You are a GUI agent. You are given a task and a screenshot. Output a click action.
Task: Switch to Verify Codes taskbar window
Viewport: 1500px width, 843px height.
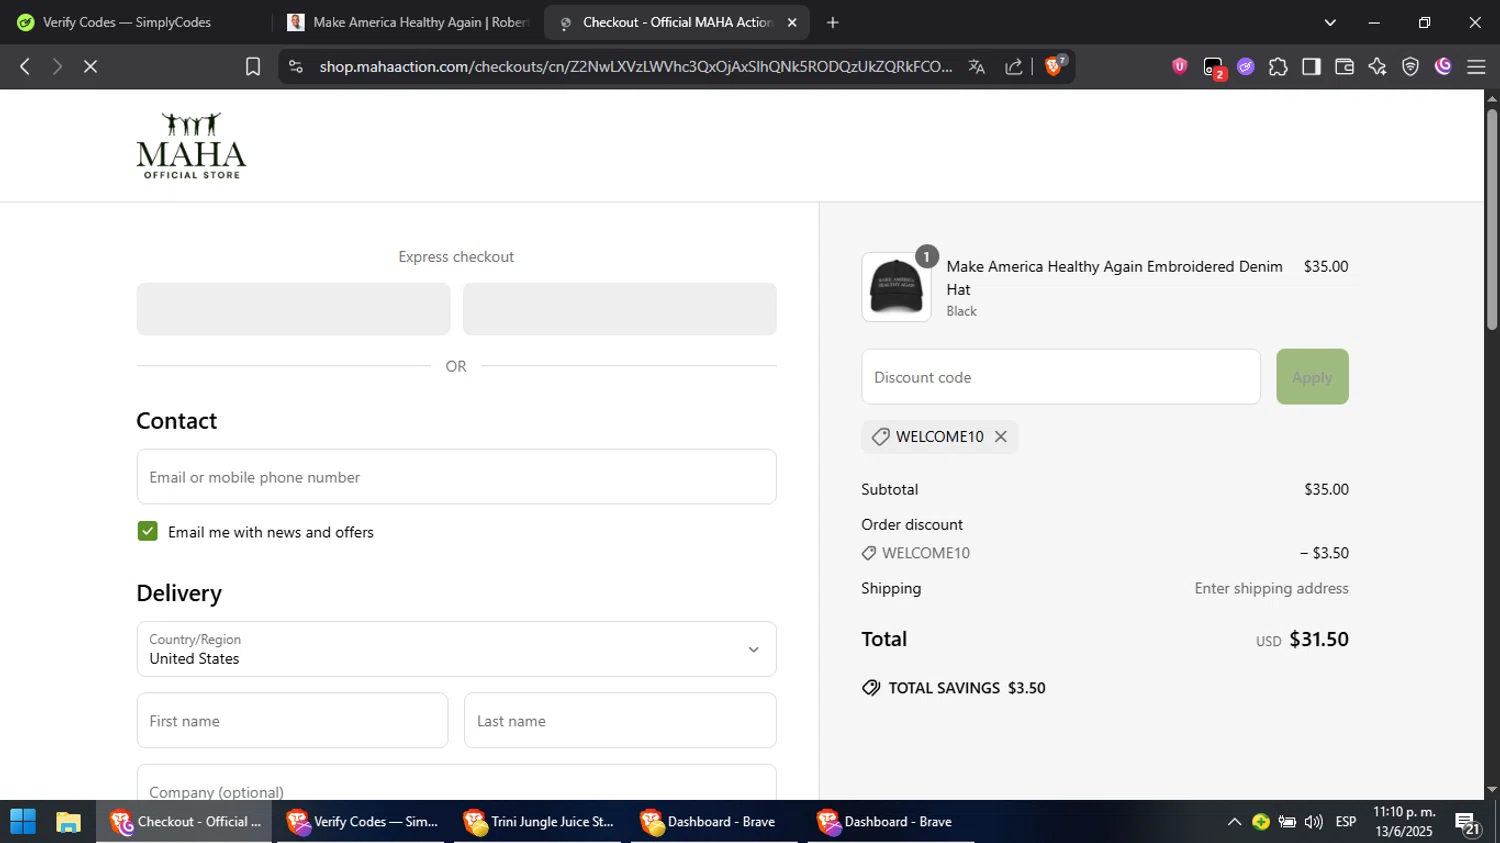(361, 822)
